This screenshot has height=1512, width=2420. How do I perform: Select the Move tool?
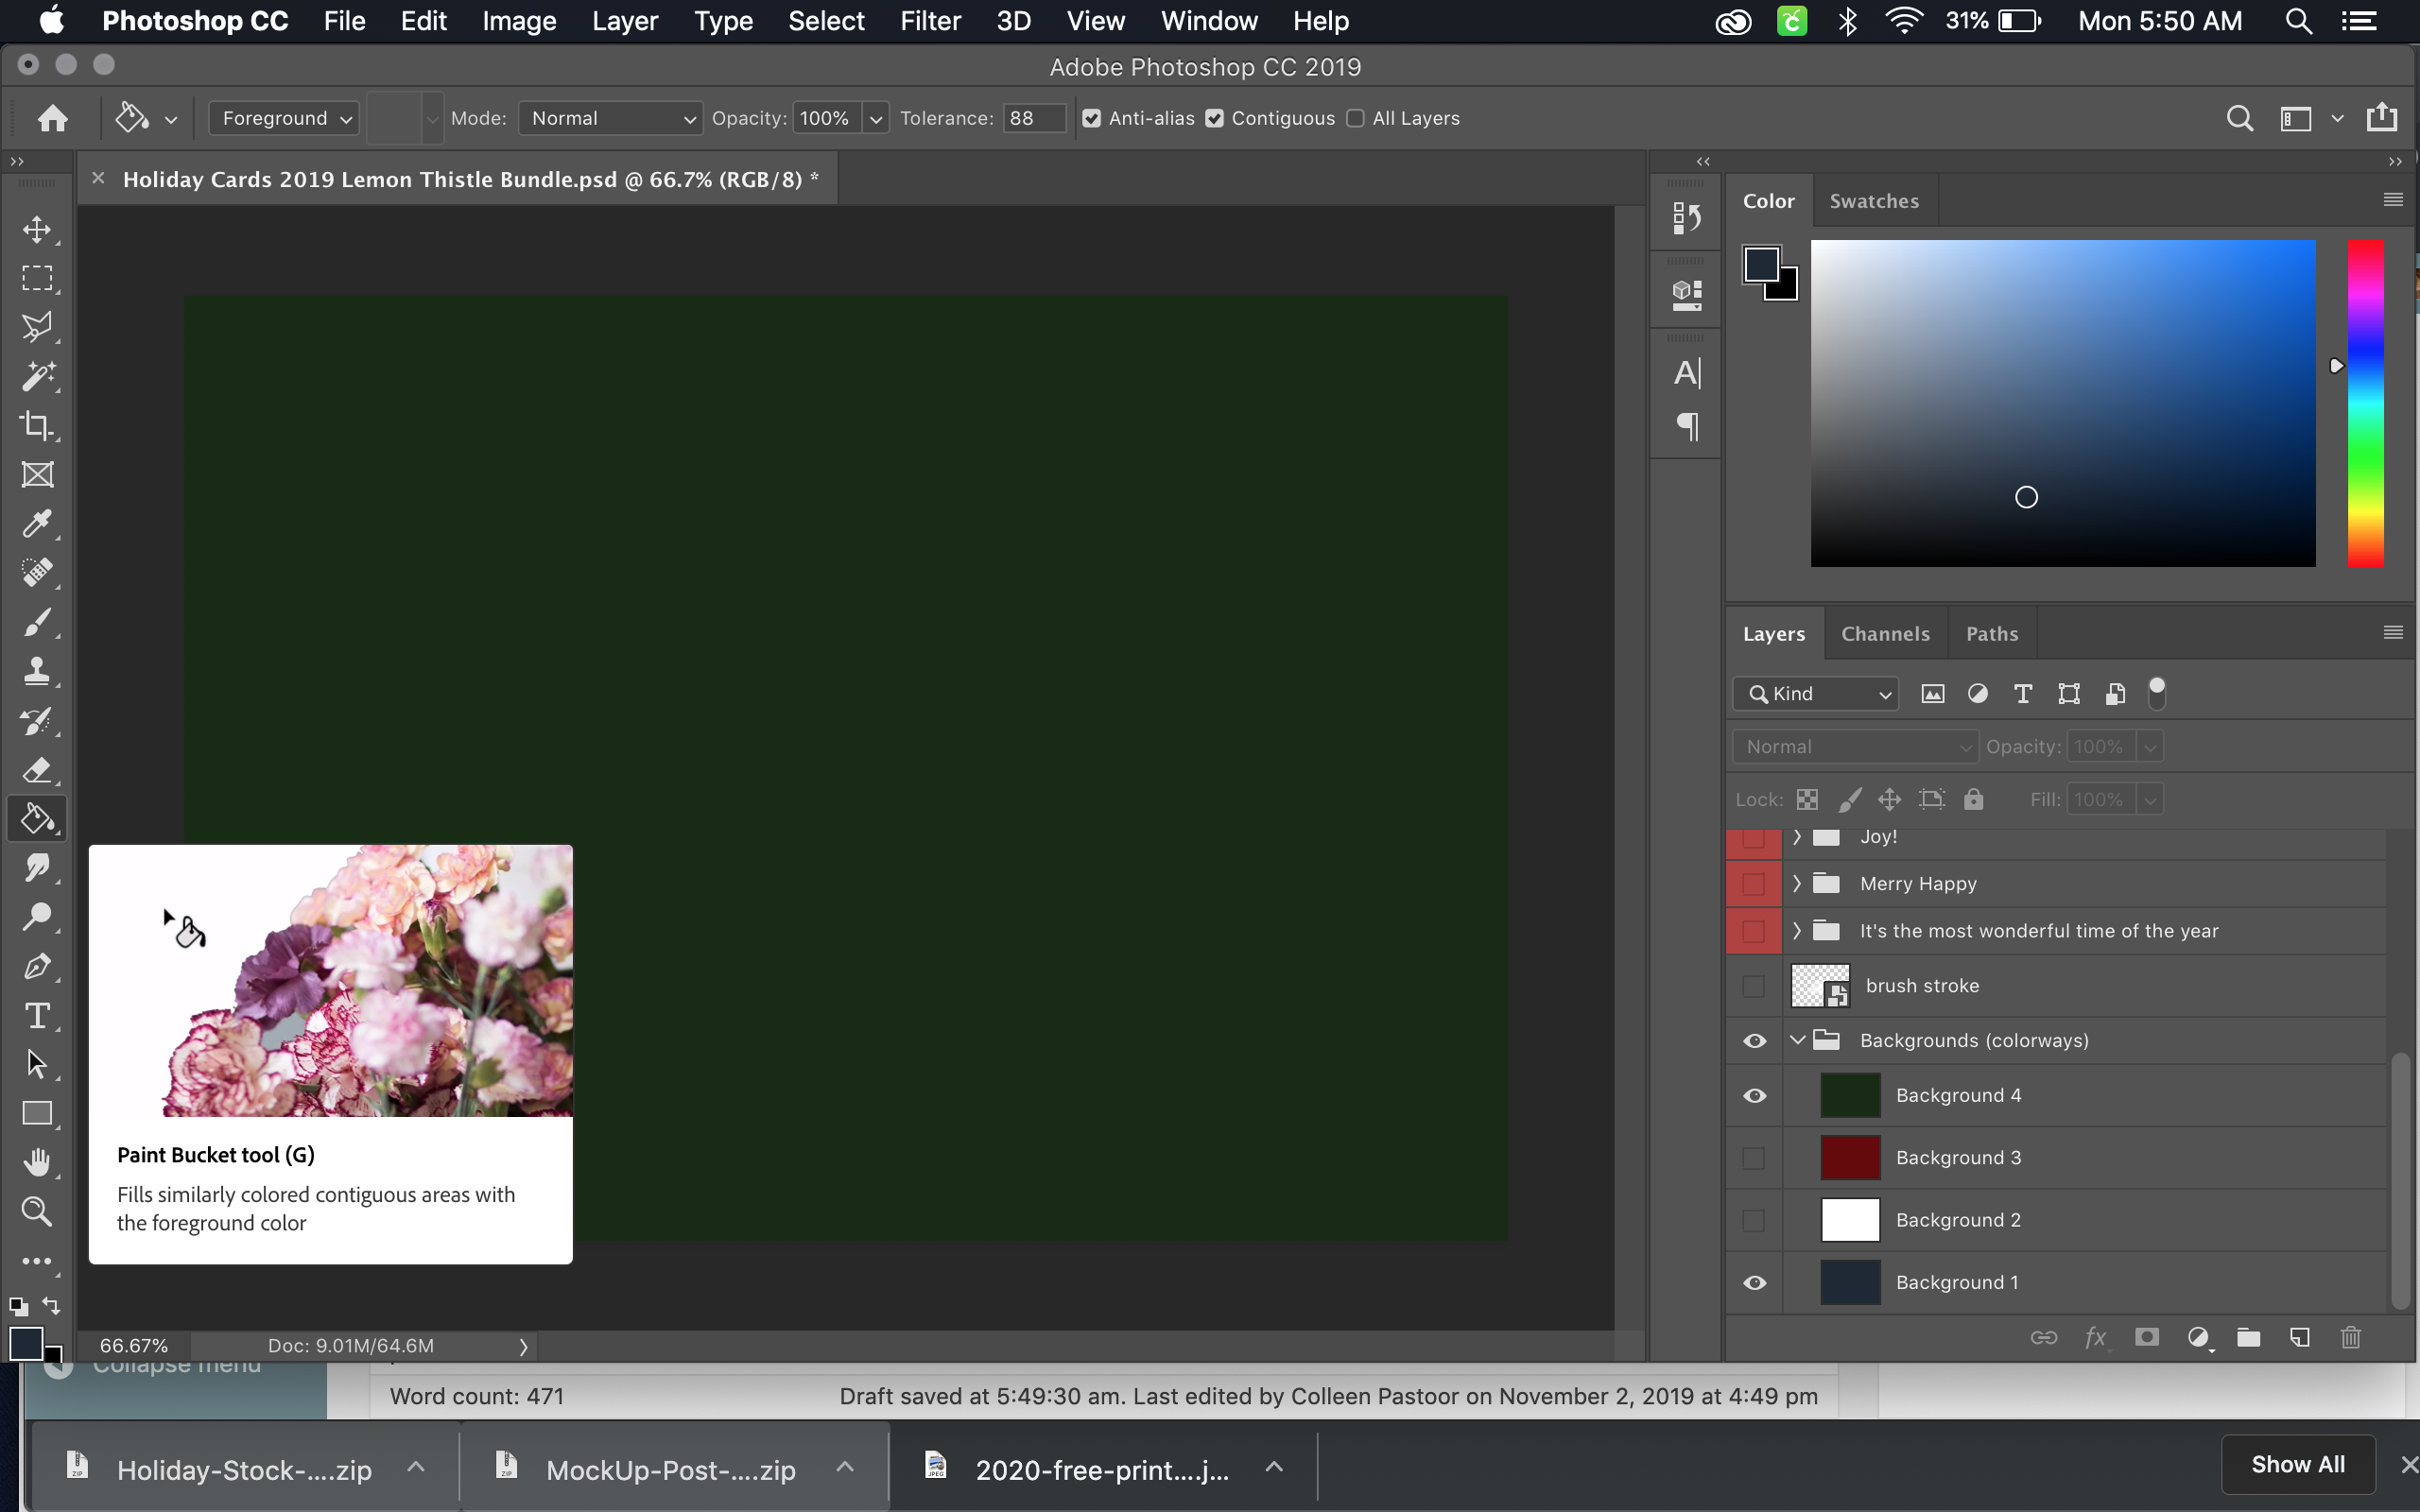click(37, 229)
